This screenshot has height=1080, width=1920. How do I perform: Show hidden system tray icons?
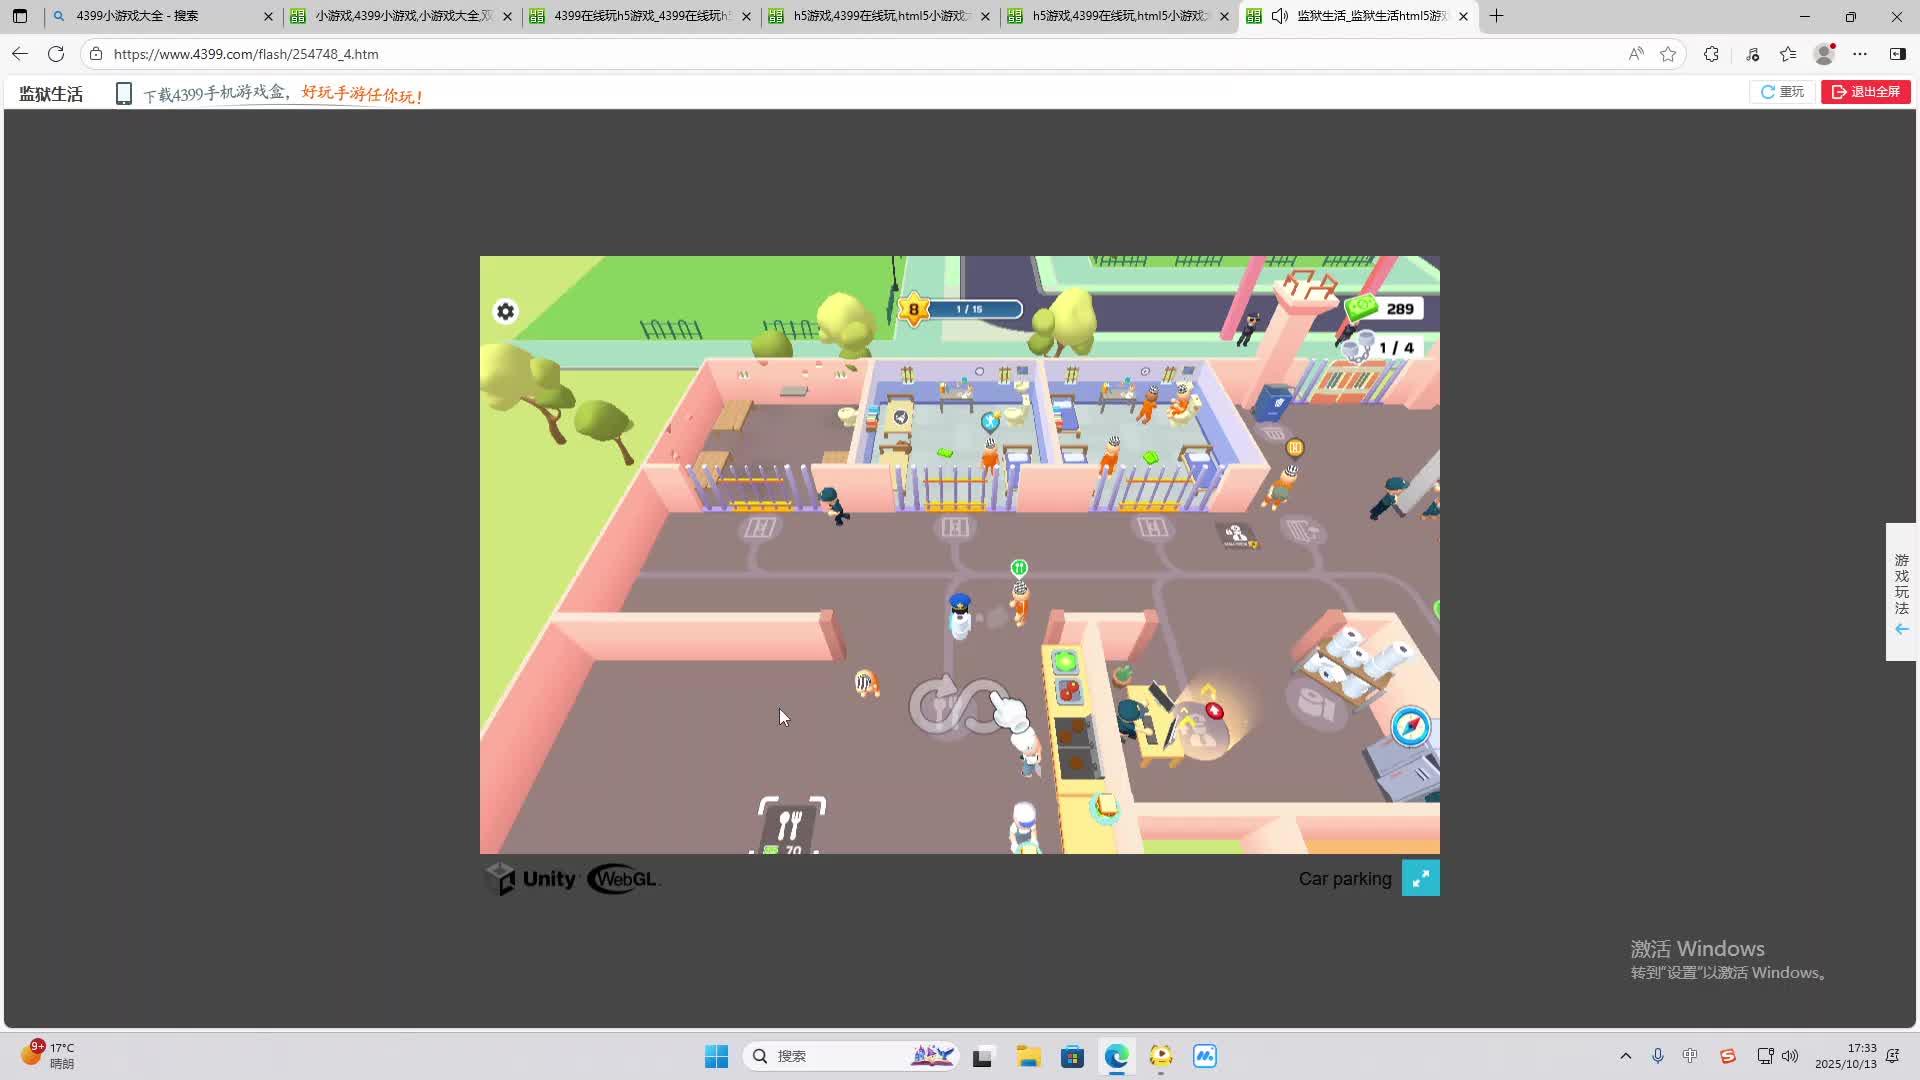point(1626,1056)
